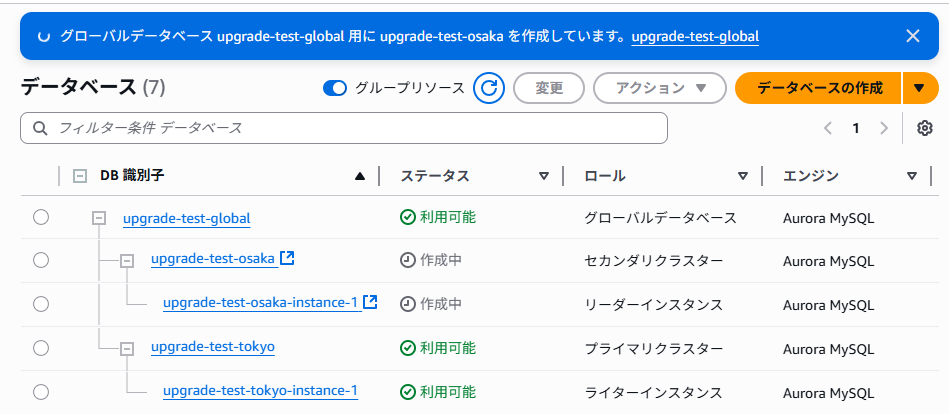Go to next page of results

(x=884, y=128)
